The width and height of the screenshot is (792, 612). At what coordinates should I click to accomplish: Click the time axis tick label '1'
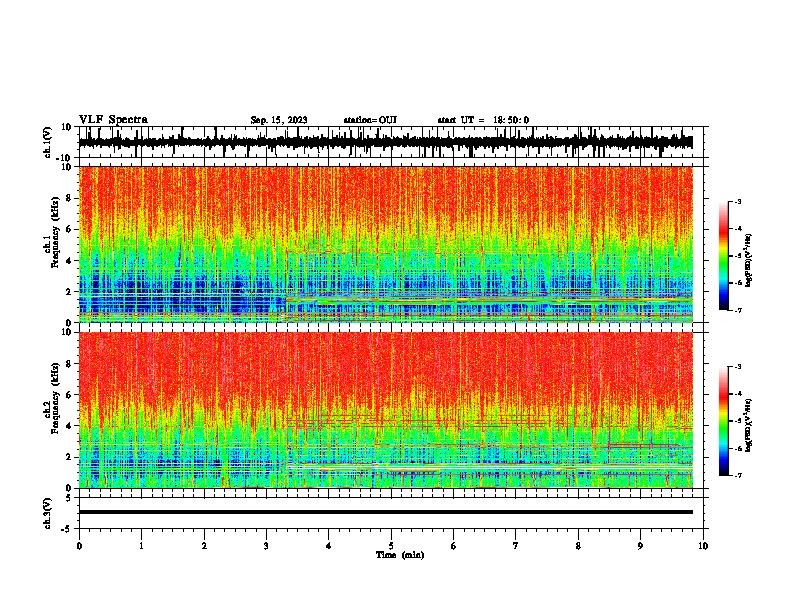[141, 546]
